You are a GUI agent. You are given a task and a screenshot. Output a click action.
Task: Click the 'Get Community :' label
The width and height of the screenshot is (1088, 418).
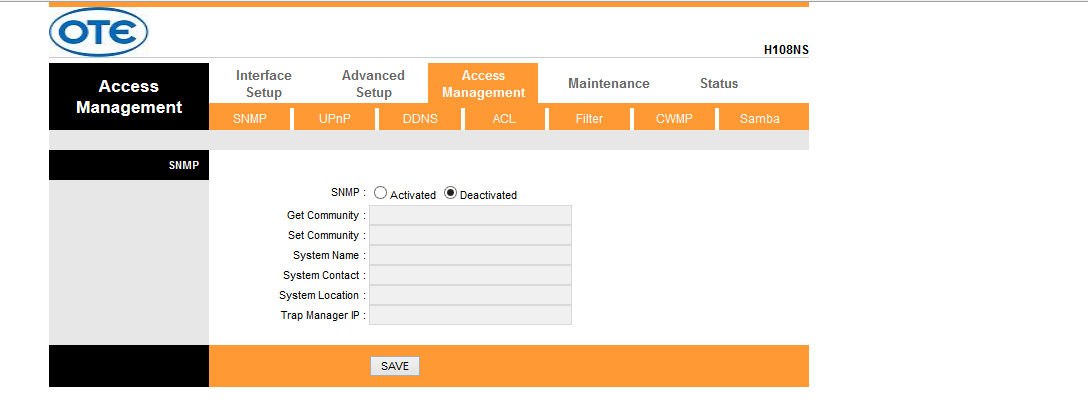point(326,215)
